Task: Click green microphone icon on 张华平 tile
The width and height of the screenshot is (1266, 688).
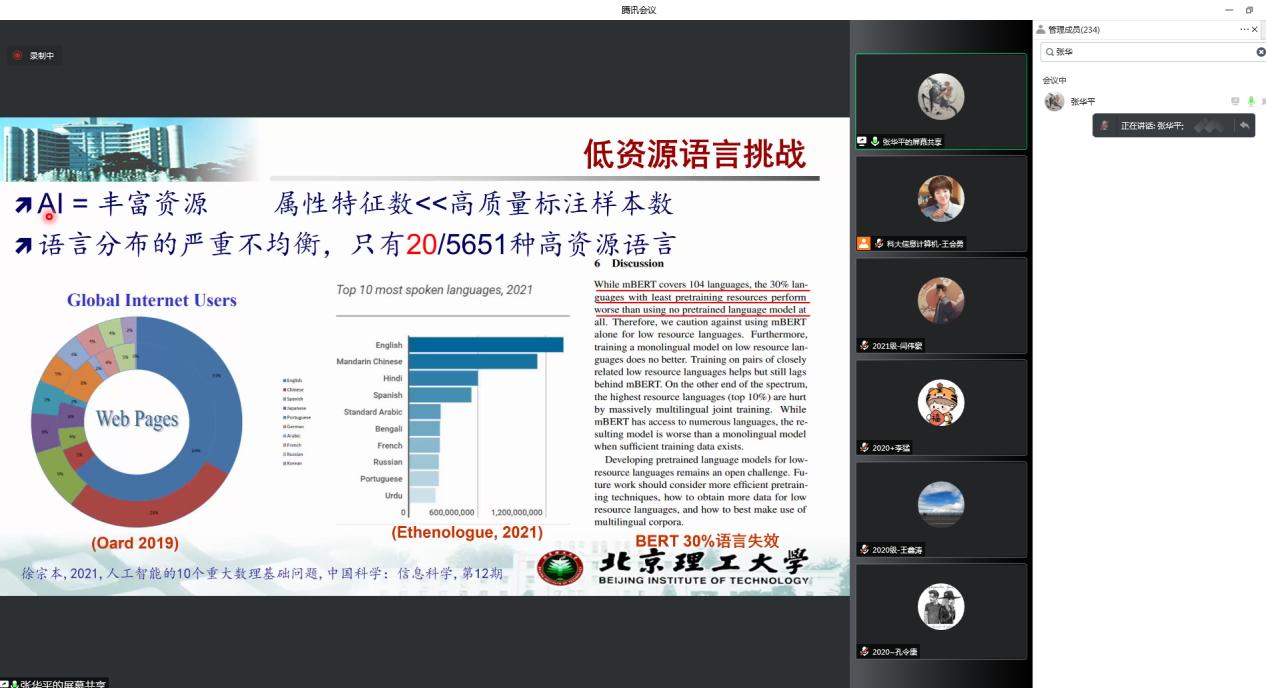Action: [875, 142]
